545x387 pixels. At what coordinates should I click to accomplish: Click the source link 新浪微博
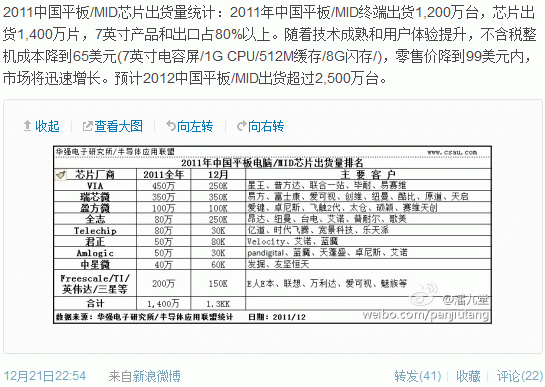coord(157,376)
